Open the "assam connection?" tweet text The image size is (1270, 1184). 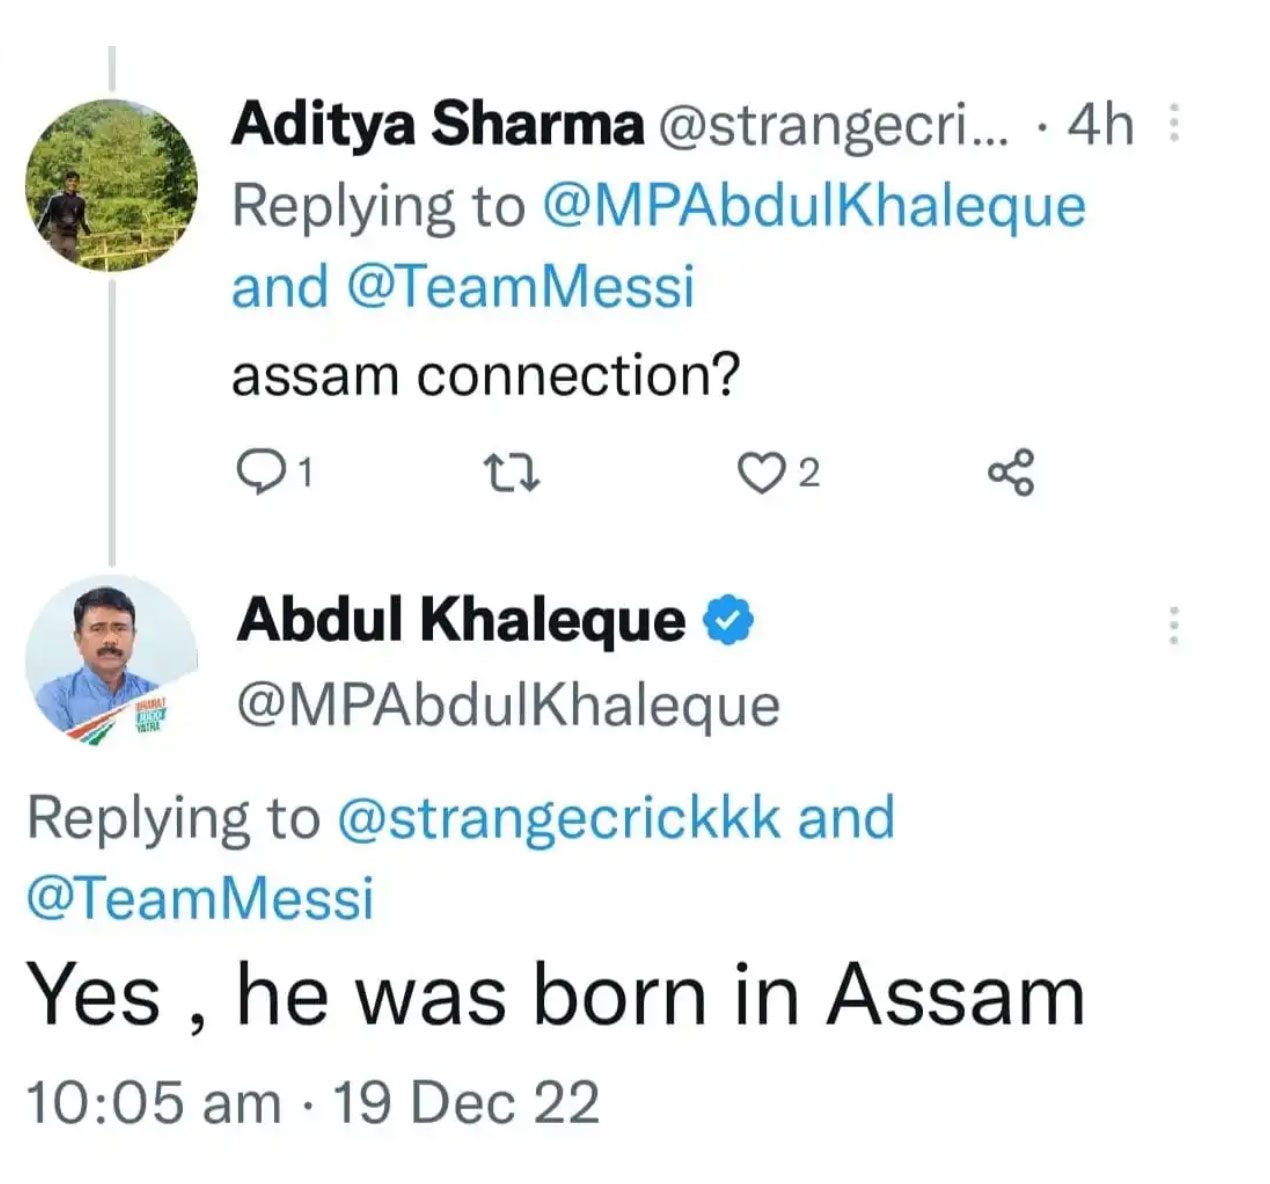coord(485,376)
